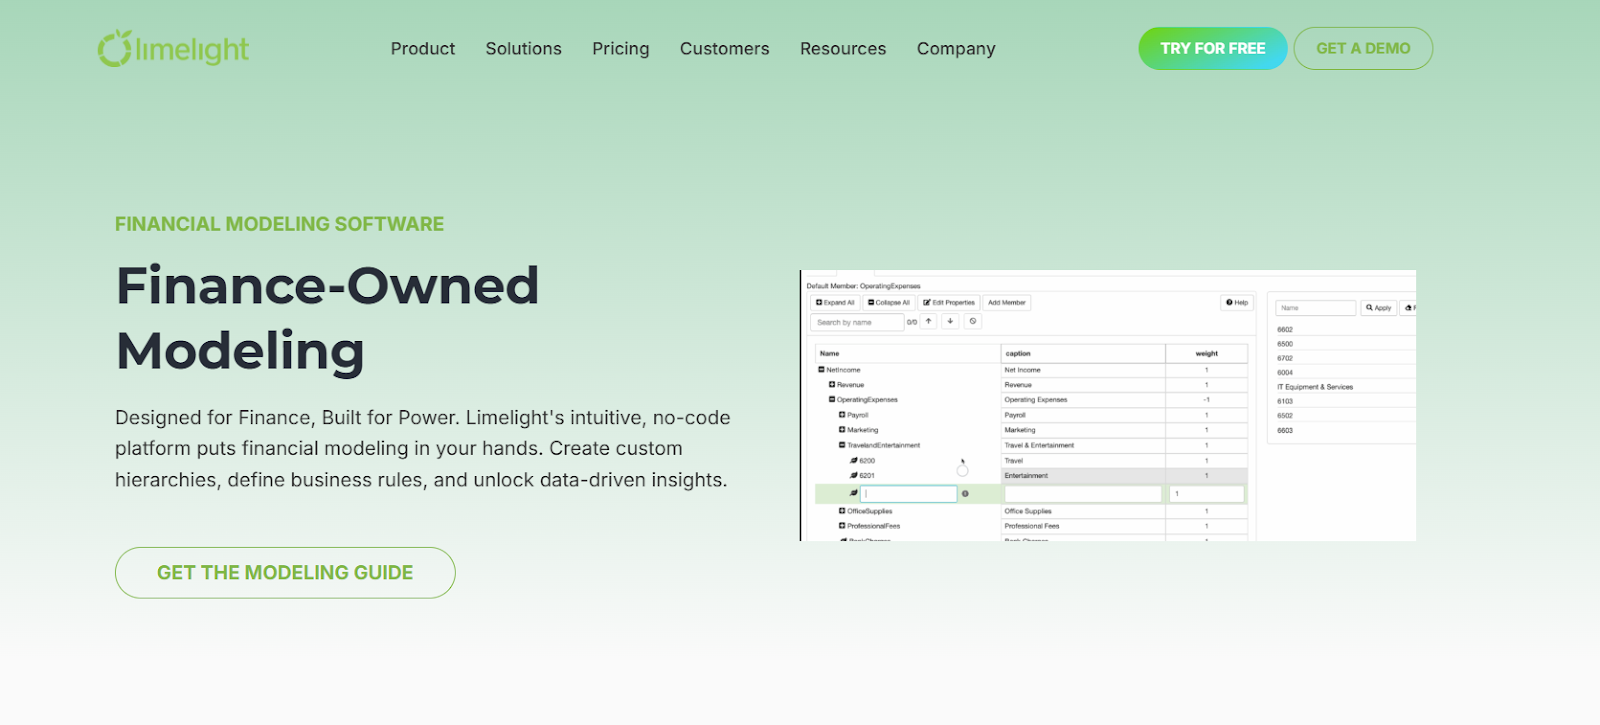Open the Customers menu item
Image resolution: width=1600 pixels, height=725 pixels.
point(725,49)
